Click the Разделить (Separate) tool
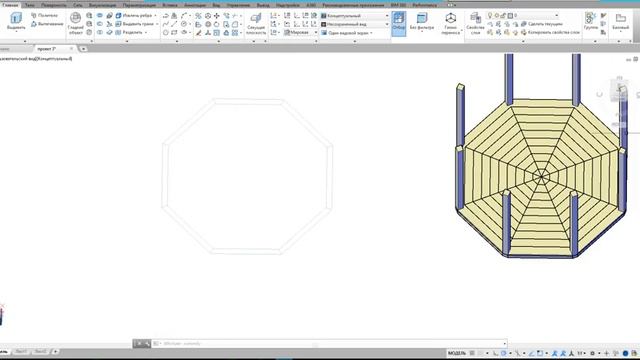 129,32
